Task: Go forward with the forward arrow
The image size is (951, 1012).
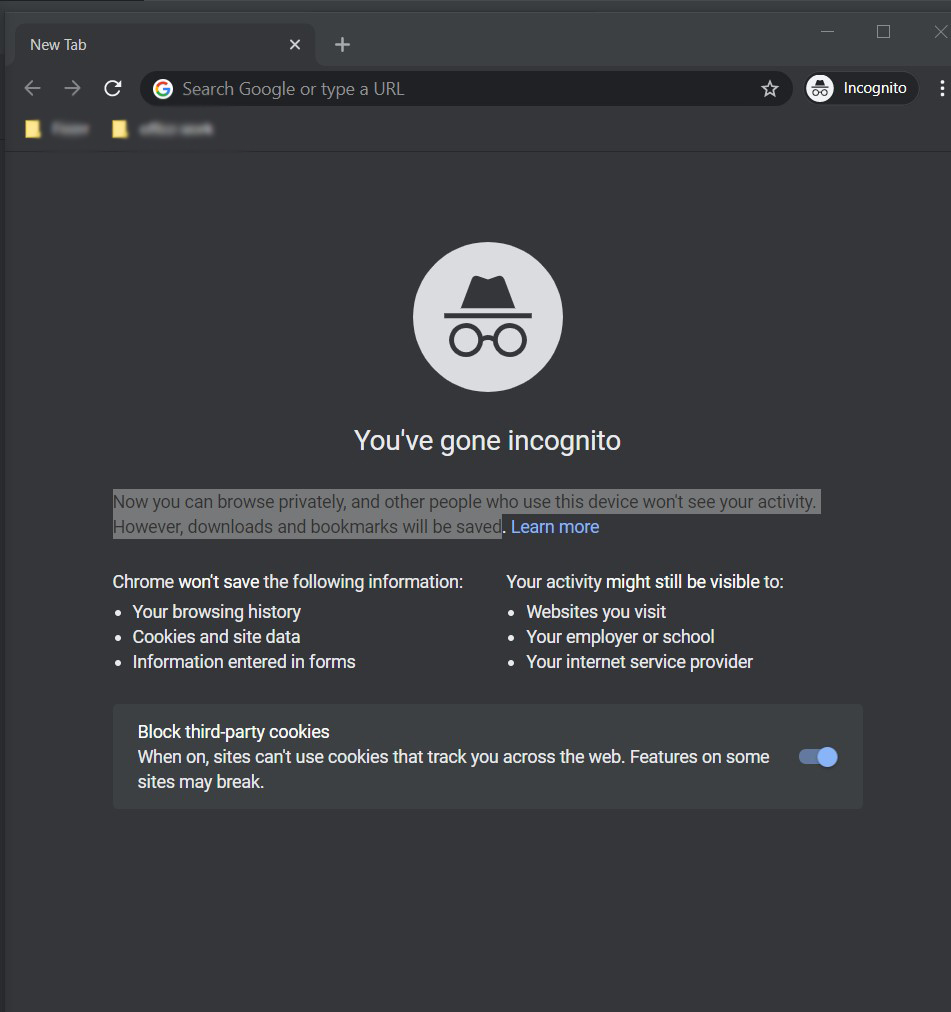Action: (72, 88)
